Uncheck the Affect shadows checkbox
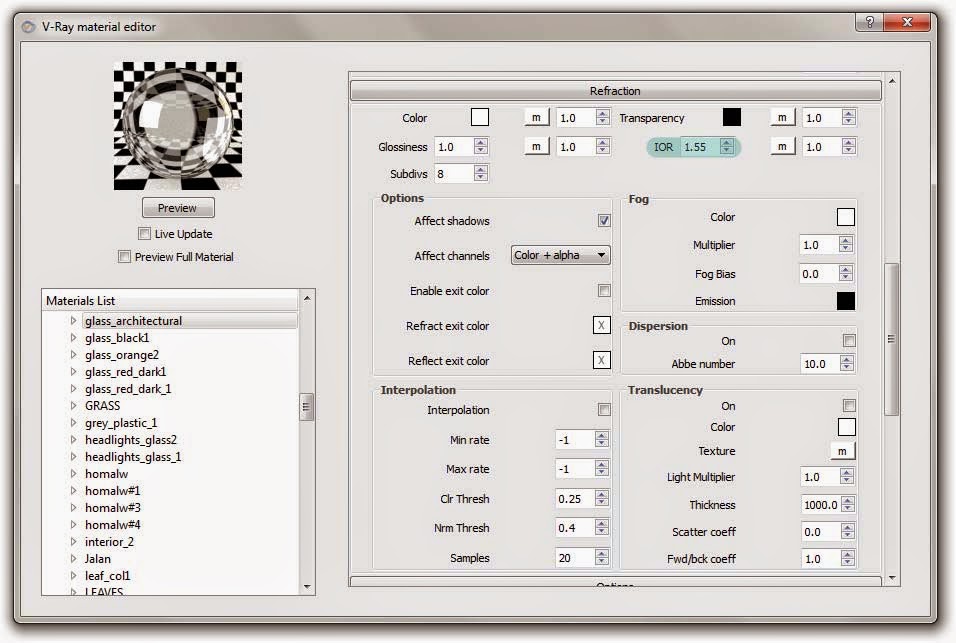956x643 pixels. point(604,221)
